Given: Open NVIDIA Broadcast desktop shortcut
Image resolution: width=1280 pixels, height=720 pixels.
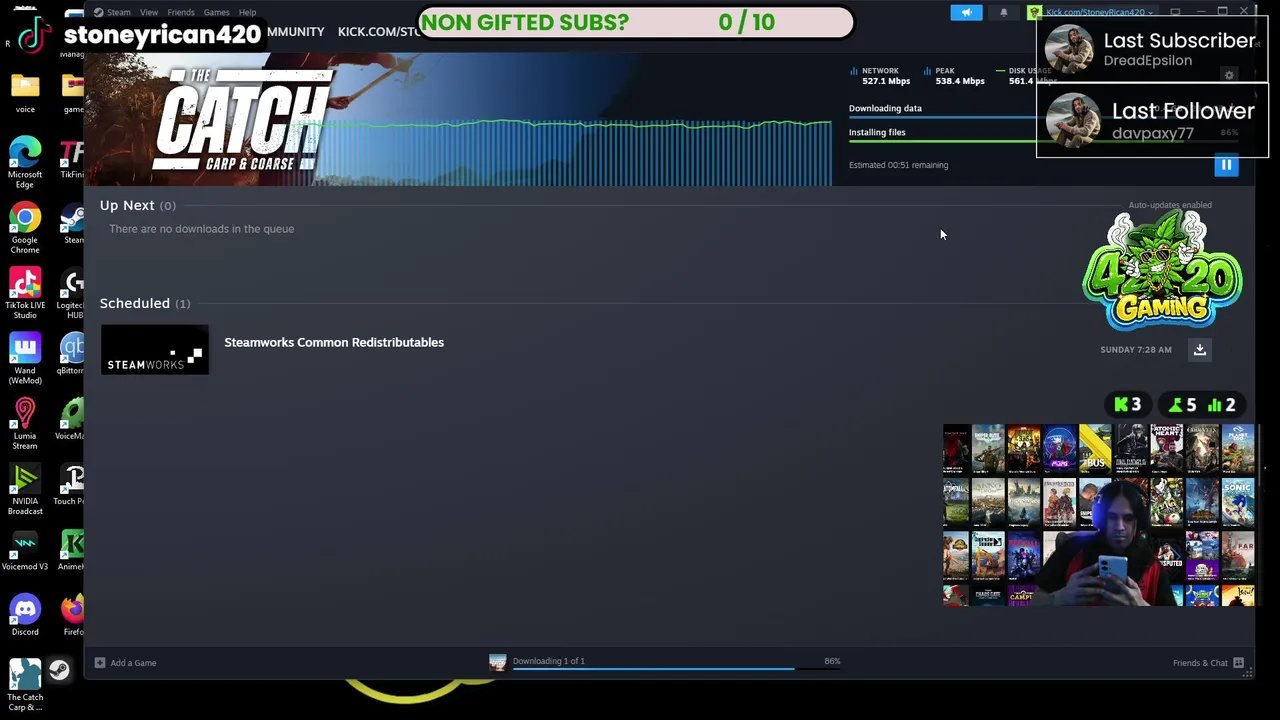Looking at the screenshot, I should pos(25,490).
